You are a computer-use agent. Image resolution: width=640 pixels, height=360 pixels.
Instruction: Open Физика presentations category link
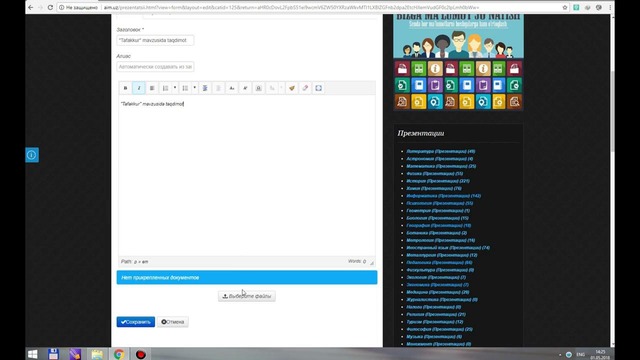(434, 173)
